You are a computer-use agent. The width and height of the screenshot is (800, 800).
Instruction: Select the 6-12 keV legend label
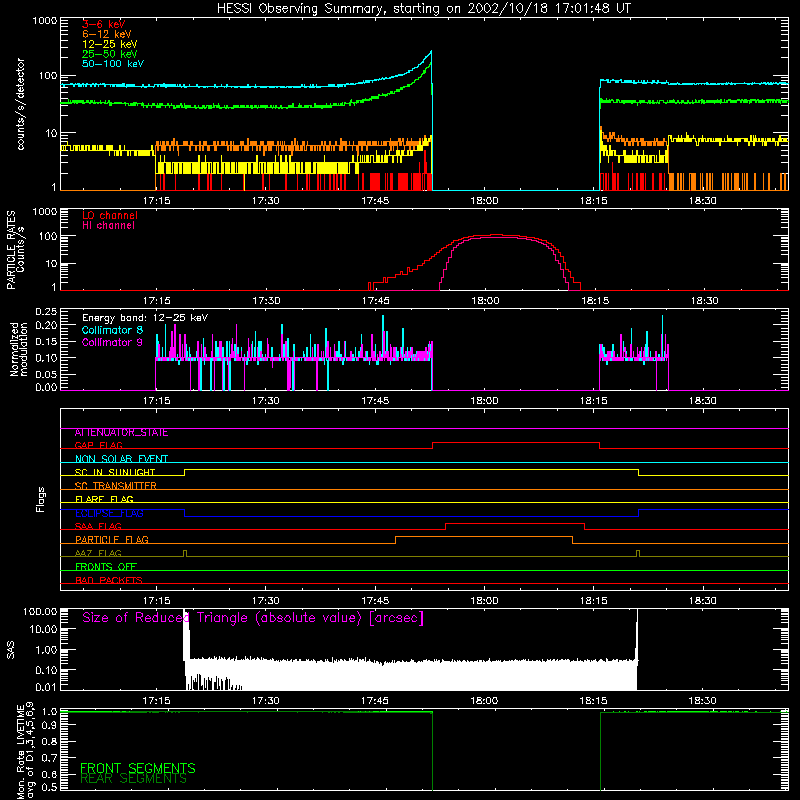pos(107,34)
